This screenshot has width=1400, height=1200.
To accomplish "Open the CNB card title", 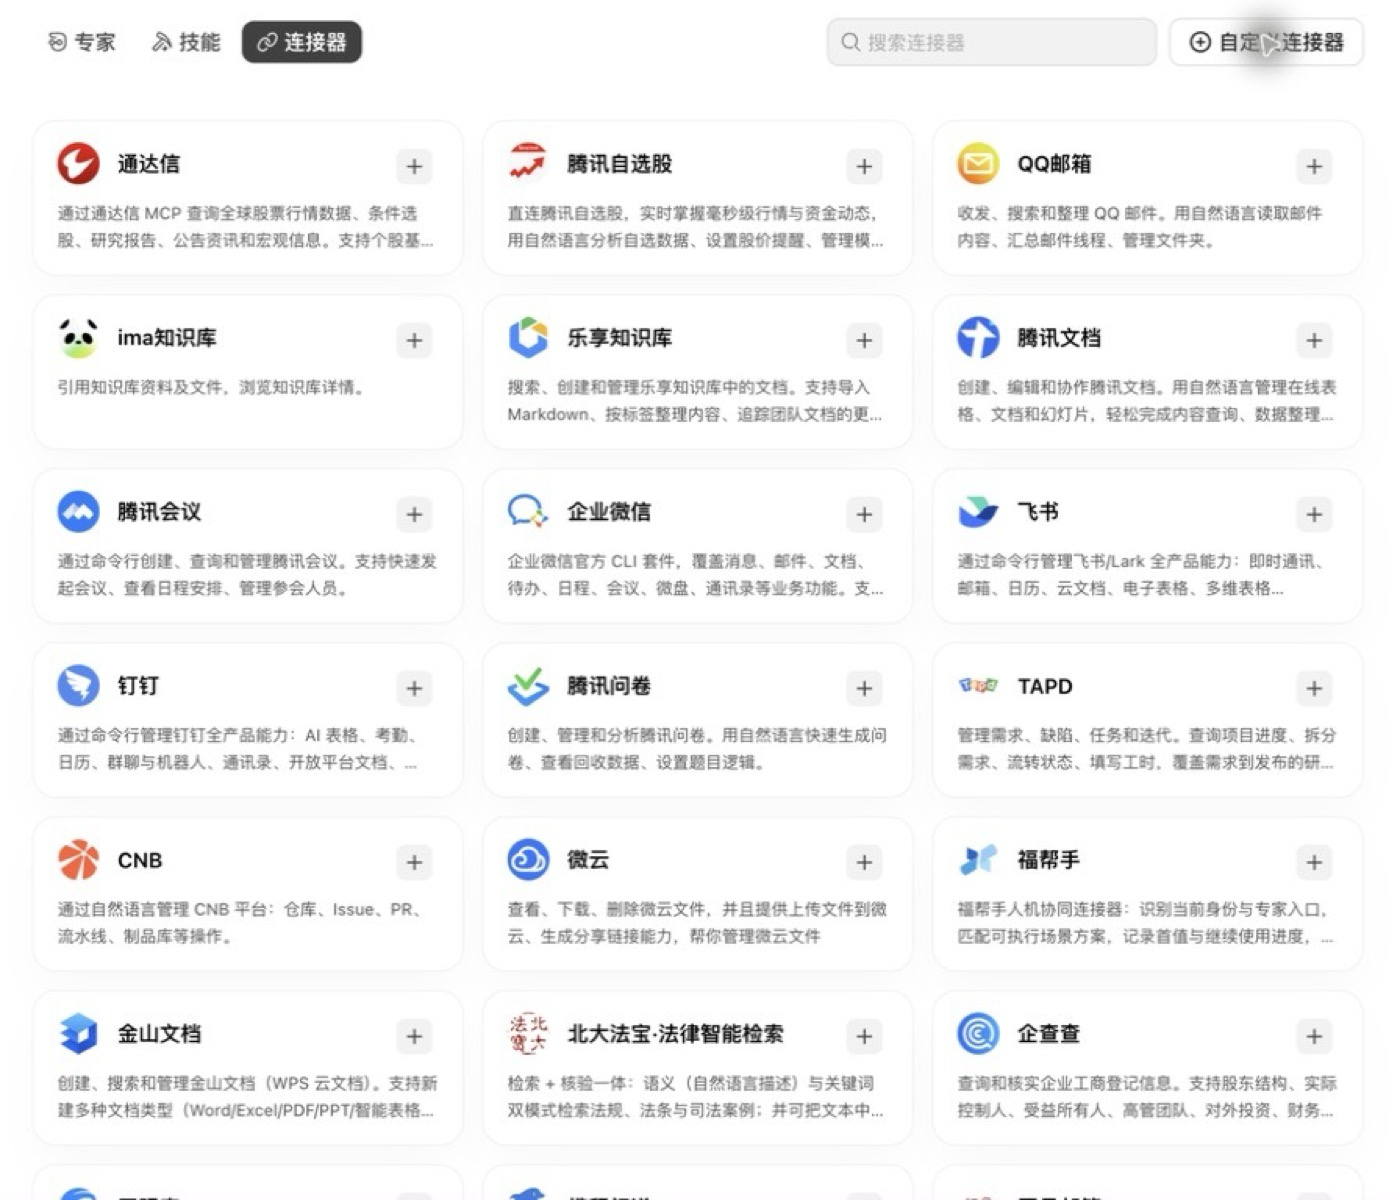I will 140,860.
